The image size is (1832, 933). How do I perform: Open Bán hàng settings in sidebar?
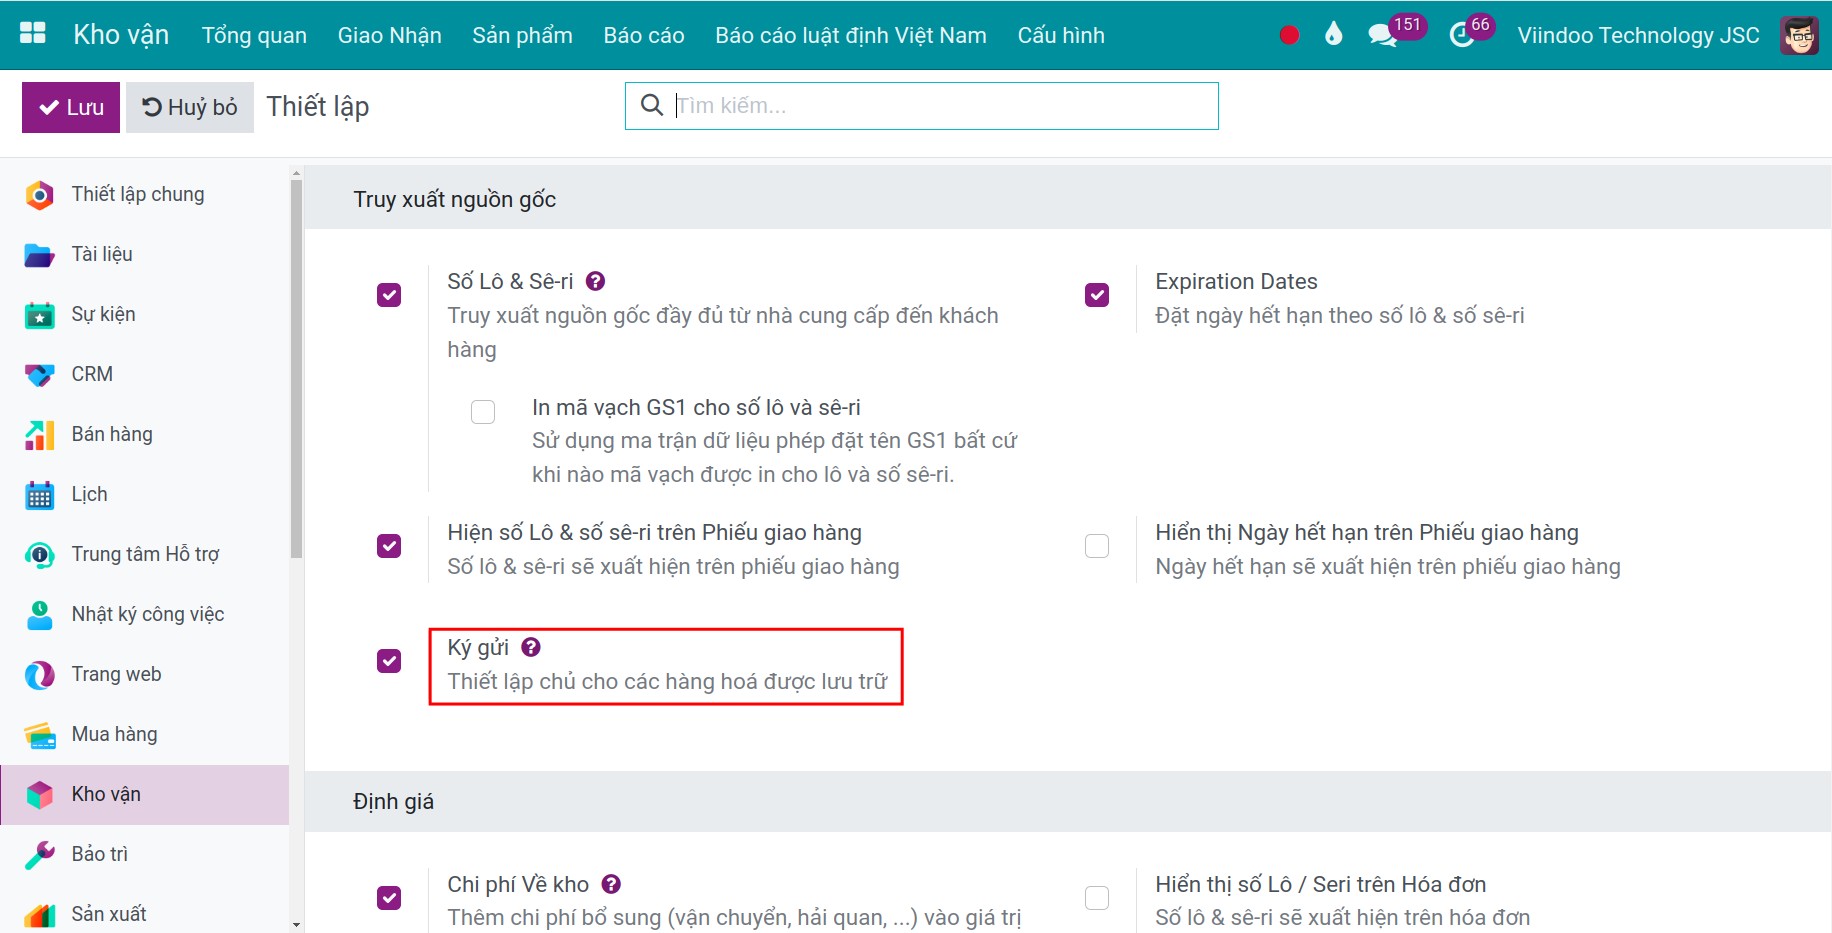pyautogui.click(x=145, y=434)
